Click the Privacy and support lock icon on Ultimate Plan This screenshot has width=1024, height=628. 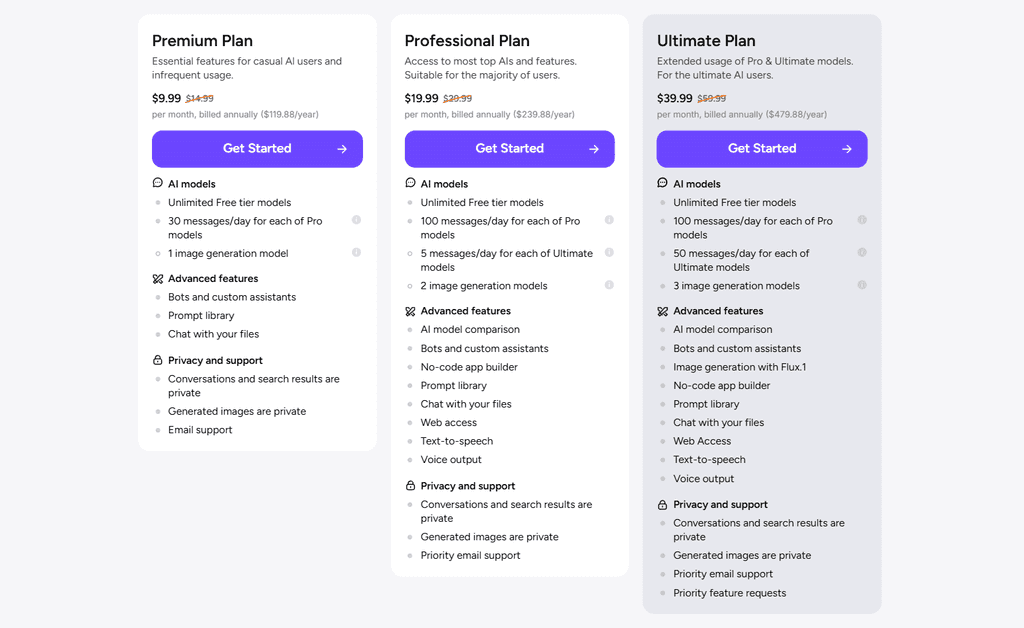point(662,504)
